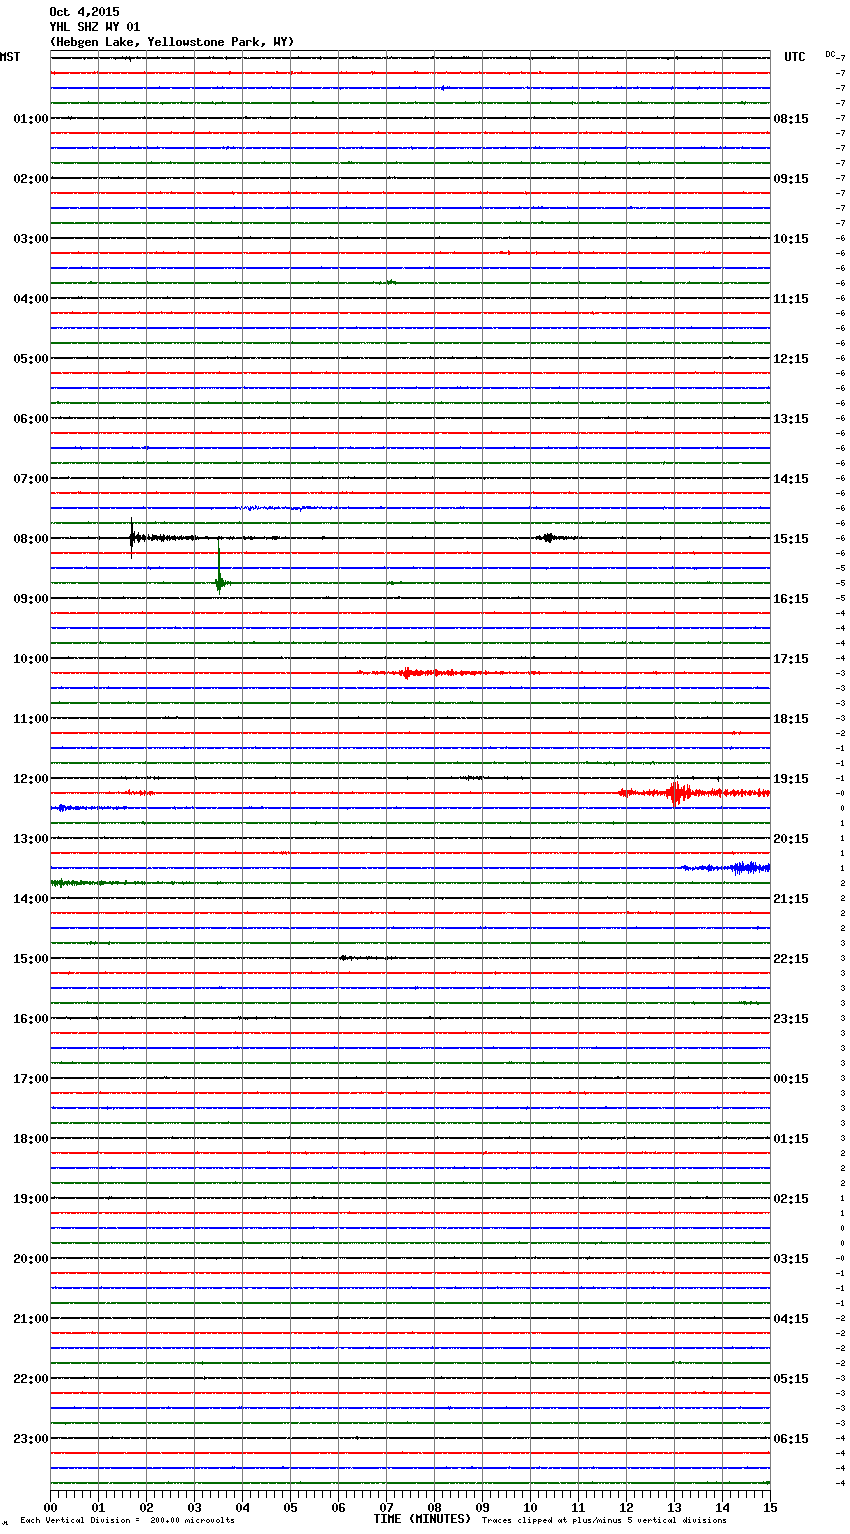
Task: Click the UTC time label "15:15"
Action: tap(791, 539)
